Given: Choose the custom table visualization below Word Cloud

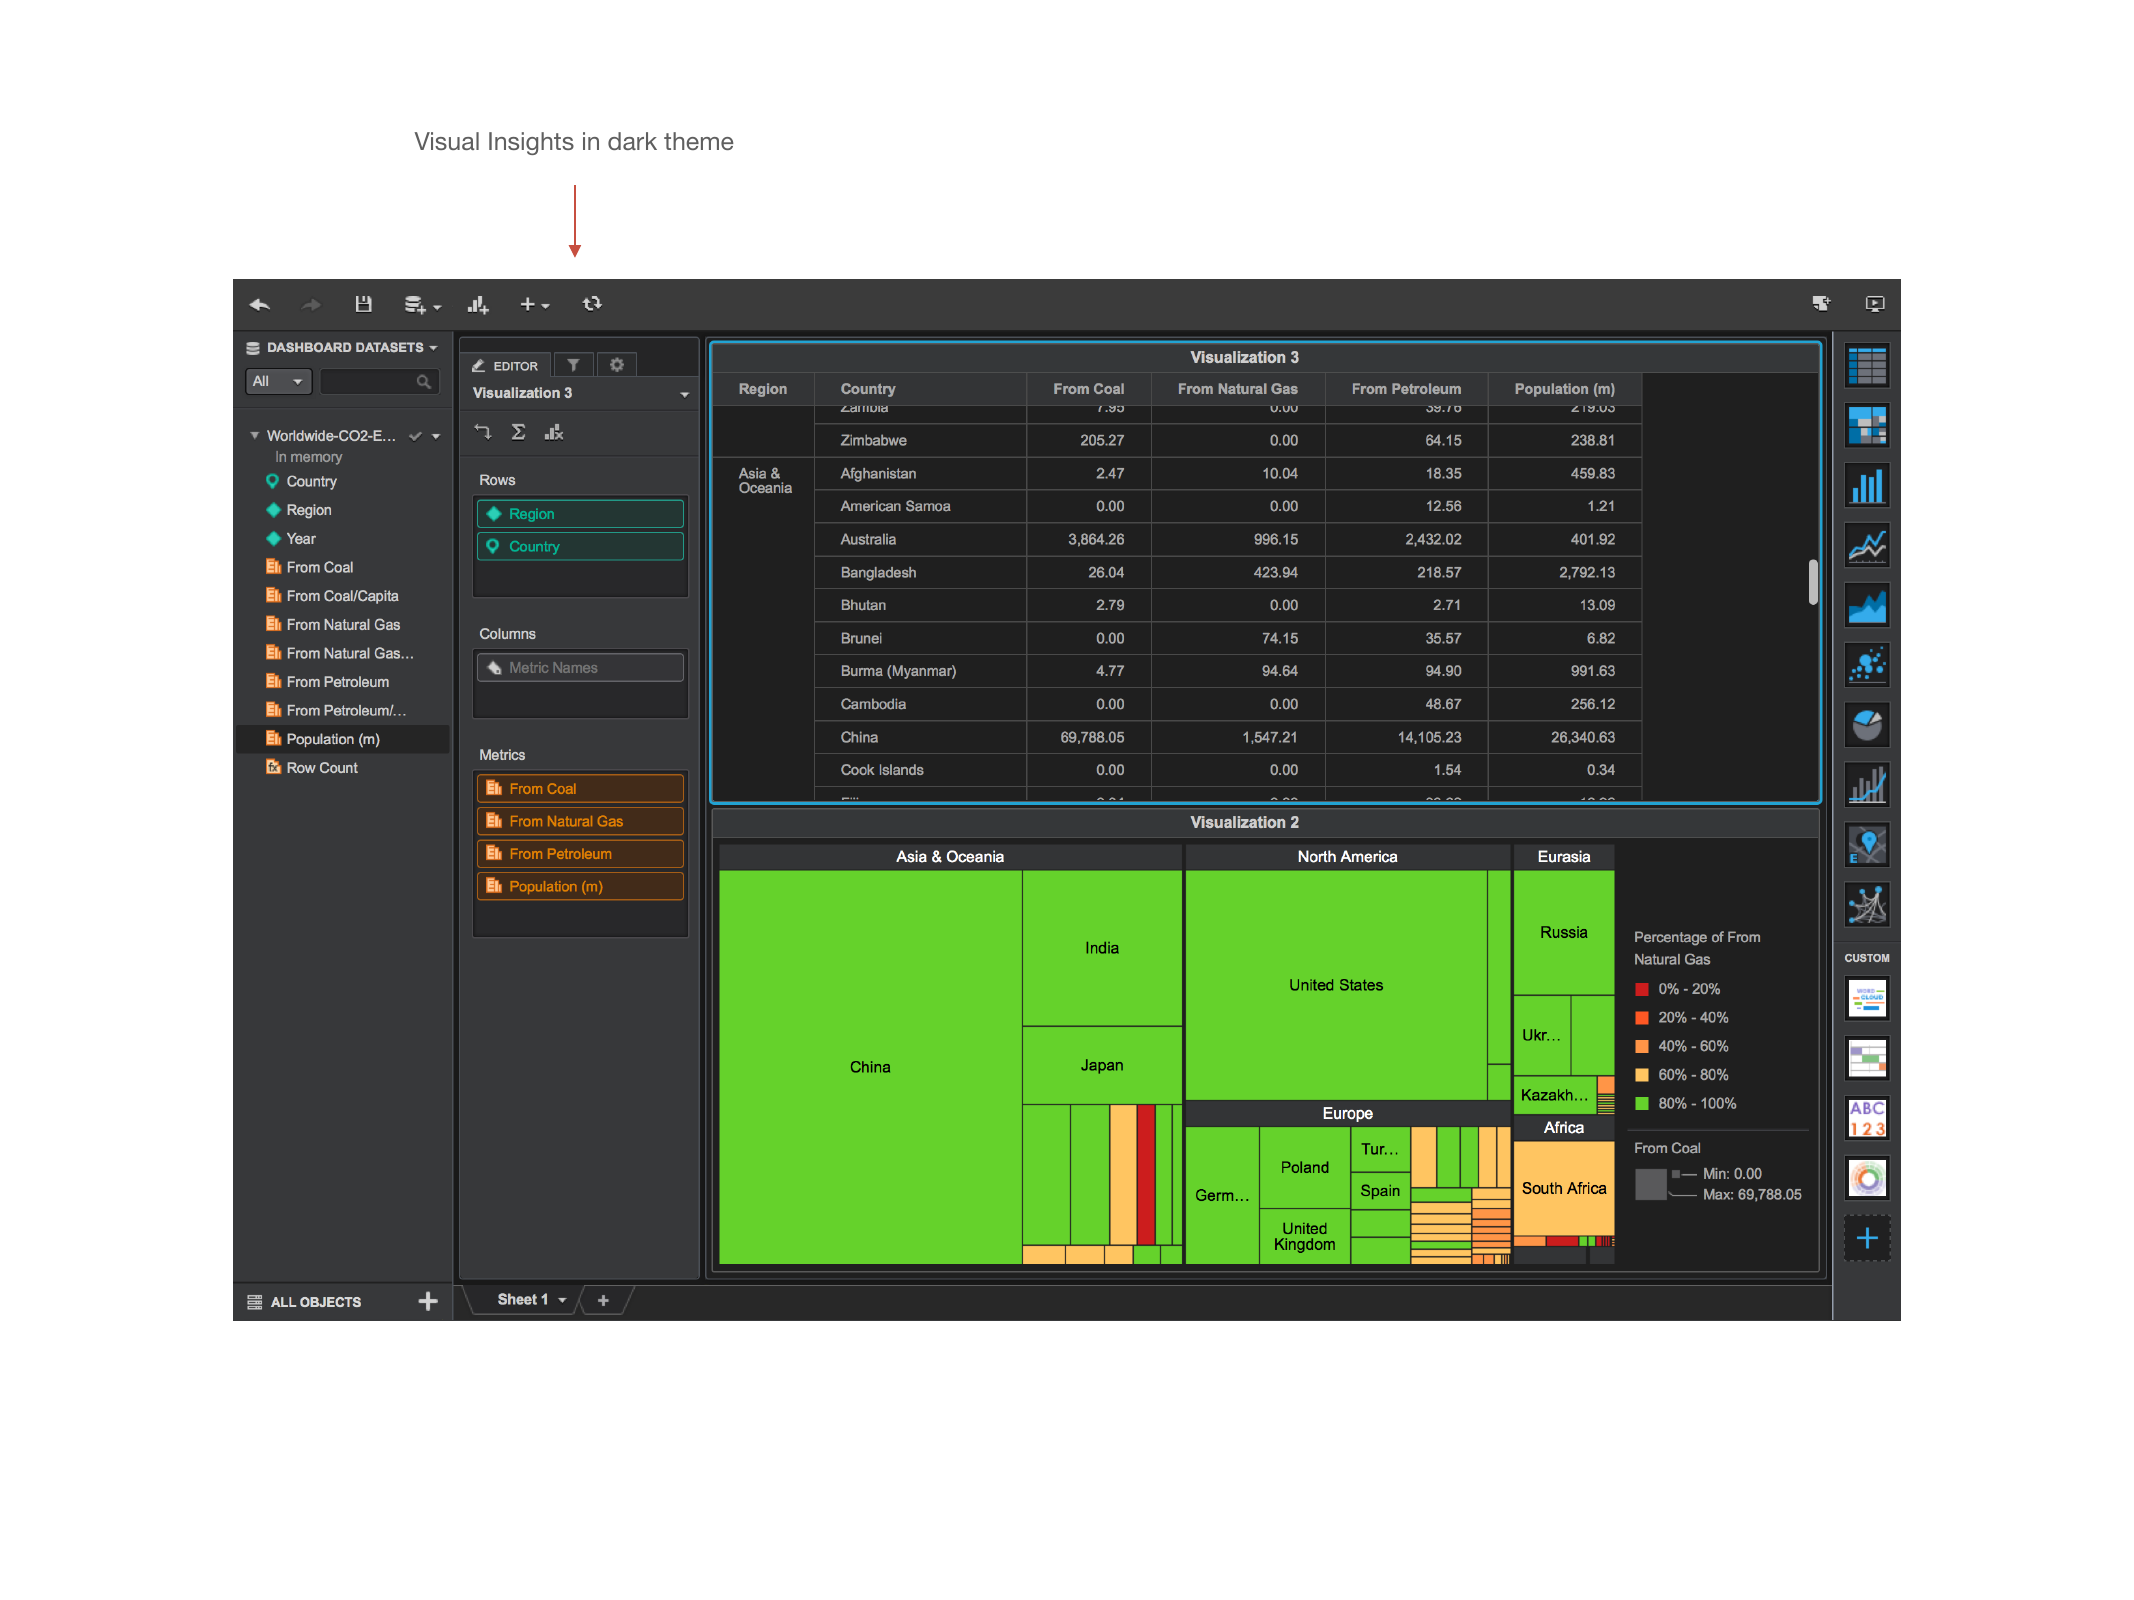Looking at the screenshot, I should tap(1867, 1058).
